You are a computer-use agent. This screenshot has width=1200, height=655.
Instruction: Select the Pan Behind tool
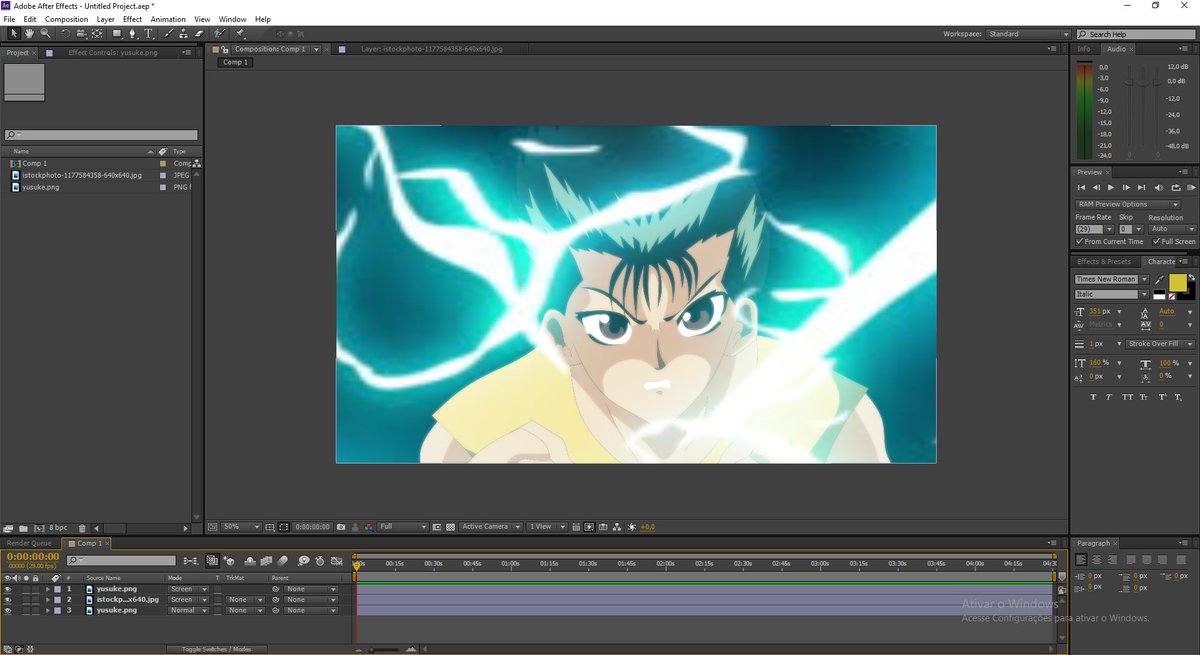(97, 33)
